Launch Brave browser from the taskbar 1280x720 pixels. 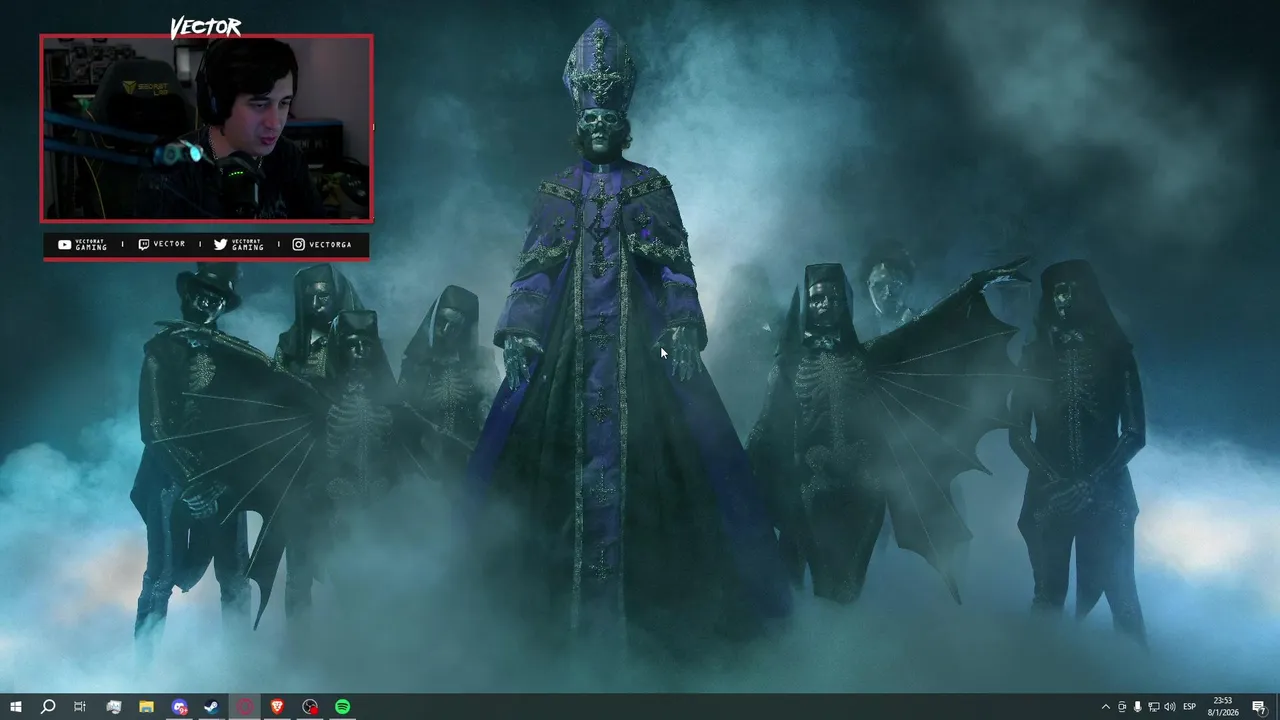277,707
